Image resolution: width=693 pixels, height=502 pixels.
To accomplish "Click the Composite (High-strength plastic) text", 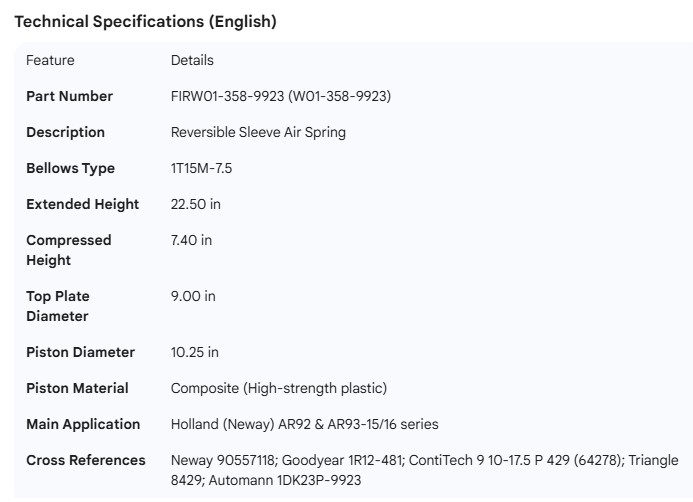I will click(x=278, y=388).
